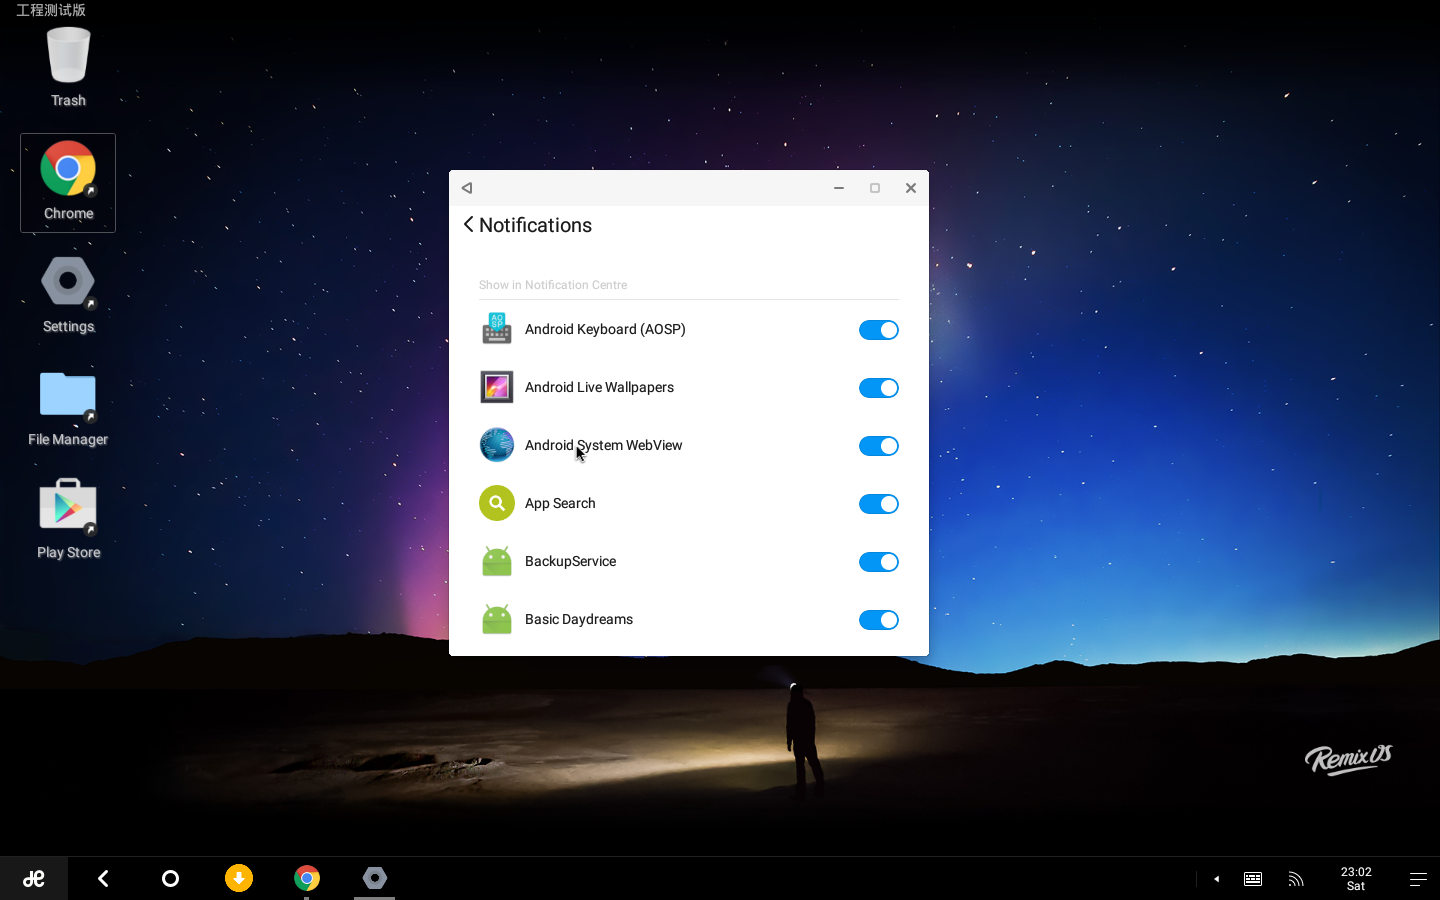Viewport: 1440px width, 900px height.
Task: Turn off Android System WebView notifications
Action: pos(879,446)
